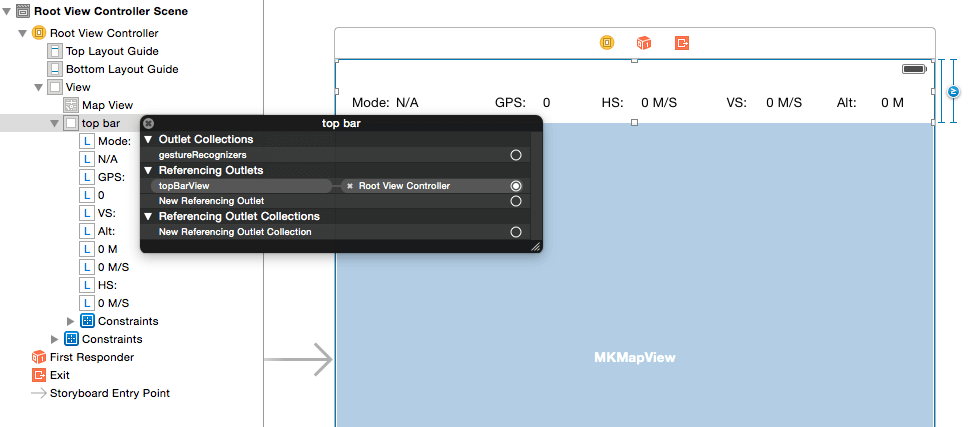
Task: Click the New Referencing Outlet Collection circle
Action: pos(516,232)
